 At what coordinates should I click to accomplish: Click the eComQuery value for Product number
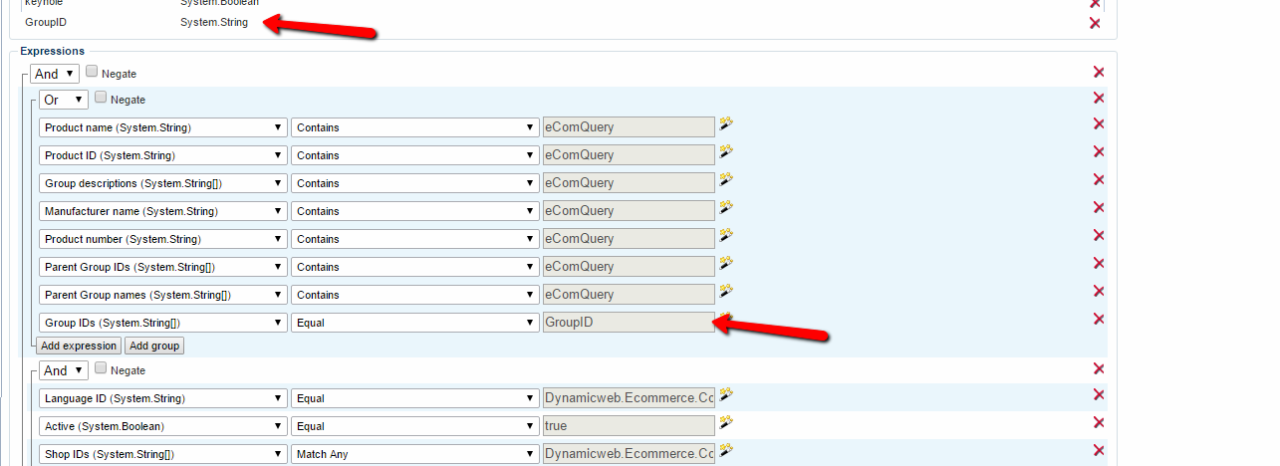[x=627, y=239]
